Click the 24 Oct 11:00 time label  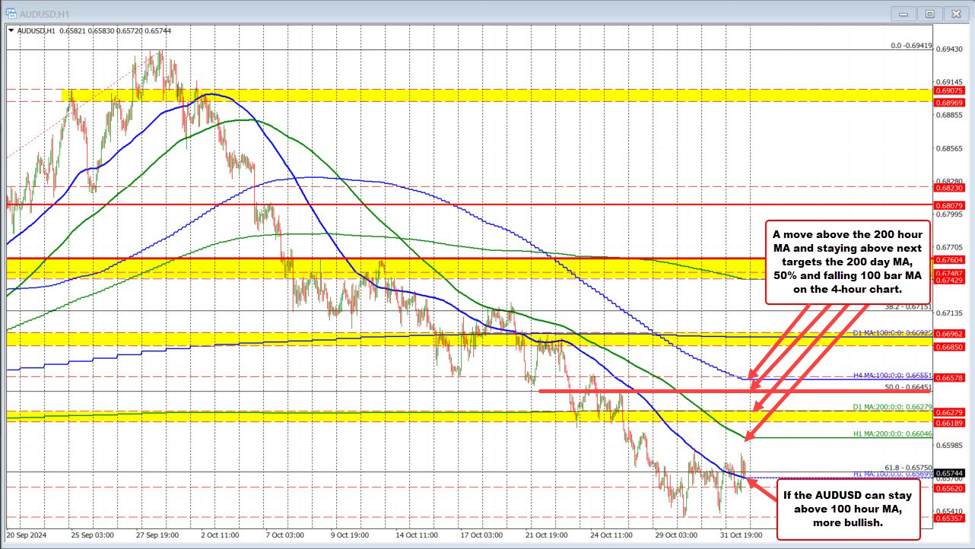point(611,535)
